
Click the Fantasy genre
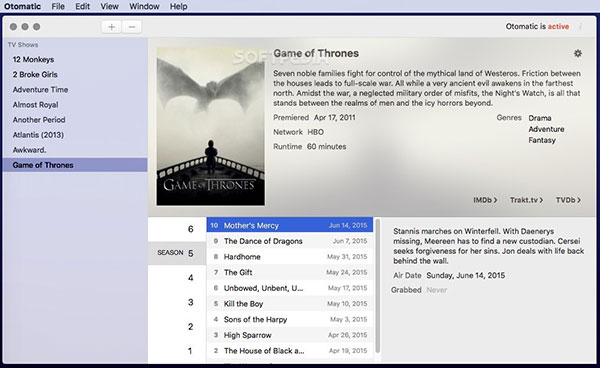[x=542, y=140]
